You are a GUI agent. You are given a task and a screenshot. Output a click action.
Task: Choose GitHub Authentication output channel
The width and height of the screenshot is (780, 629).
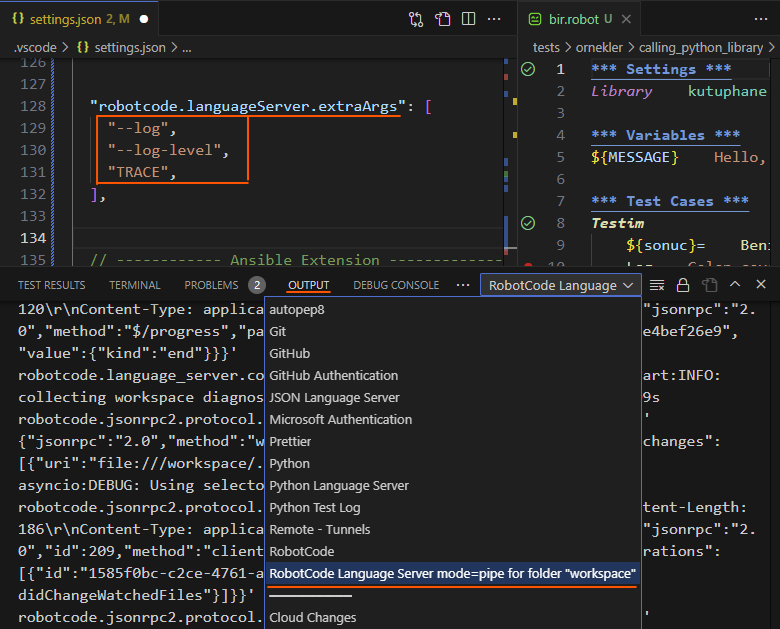pyautogui.click(x=453, y=375)
